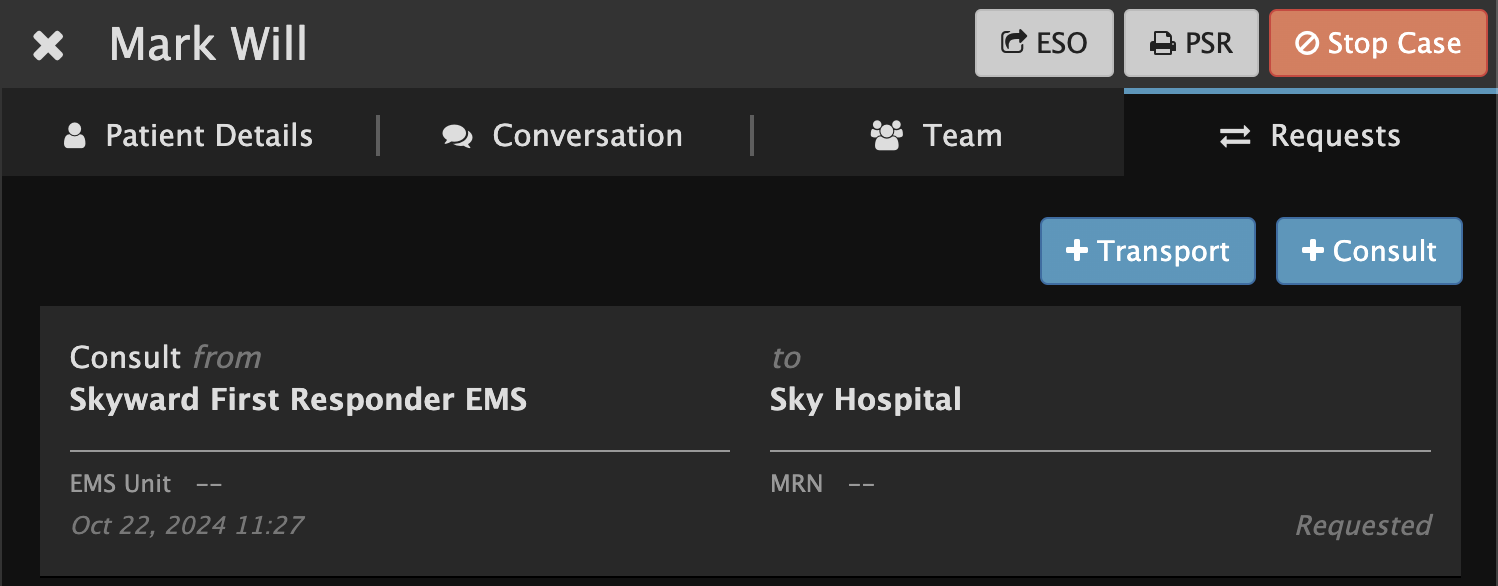Viewport: 1498px width, 586px height.
Task: Switch to the Conversation tab
Action: tap(563, 135)
